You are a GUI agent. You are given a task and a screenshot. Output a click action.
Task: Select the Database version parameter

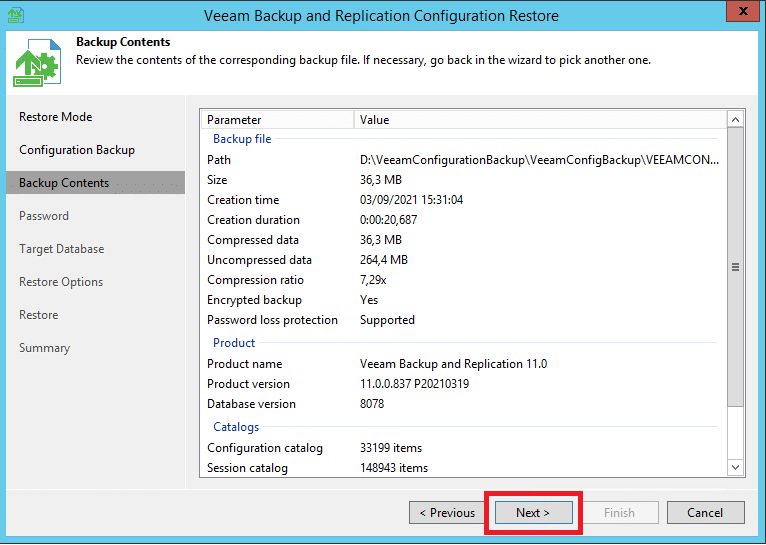[252, 404]
